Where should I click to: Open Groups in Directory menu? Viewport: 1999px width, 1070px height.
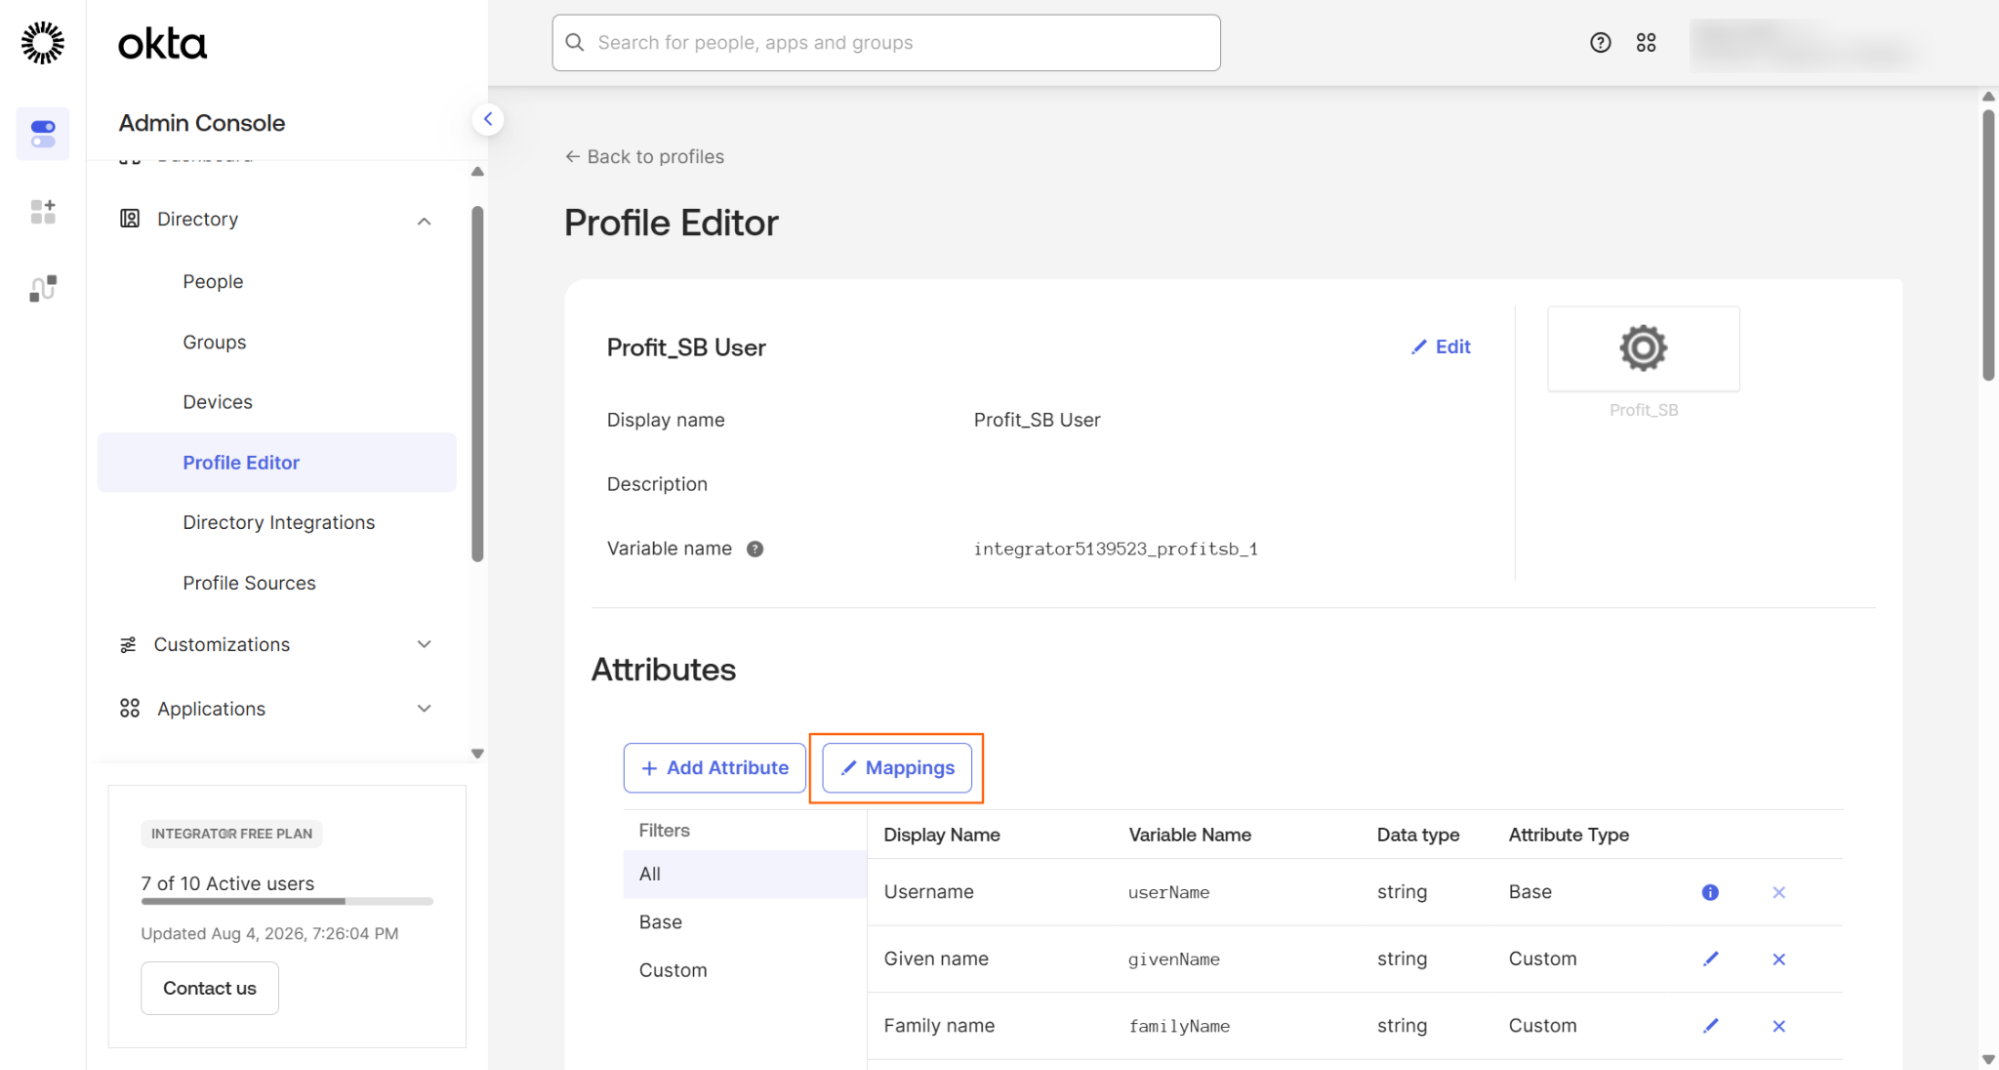pyautogui.click(x=214, y=342)
